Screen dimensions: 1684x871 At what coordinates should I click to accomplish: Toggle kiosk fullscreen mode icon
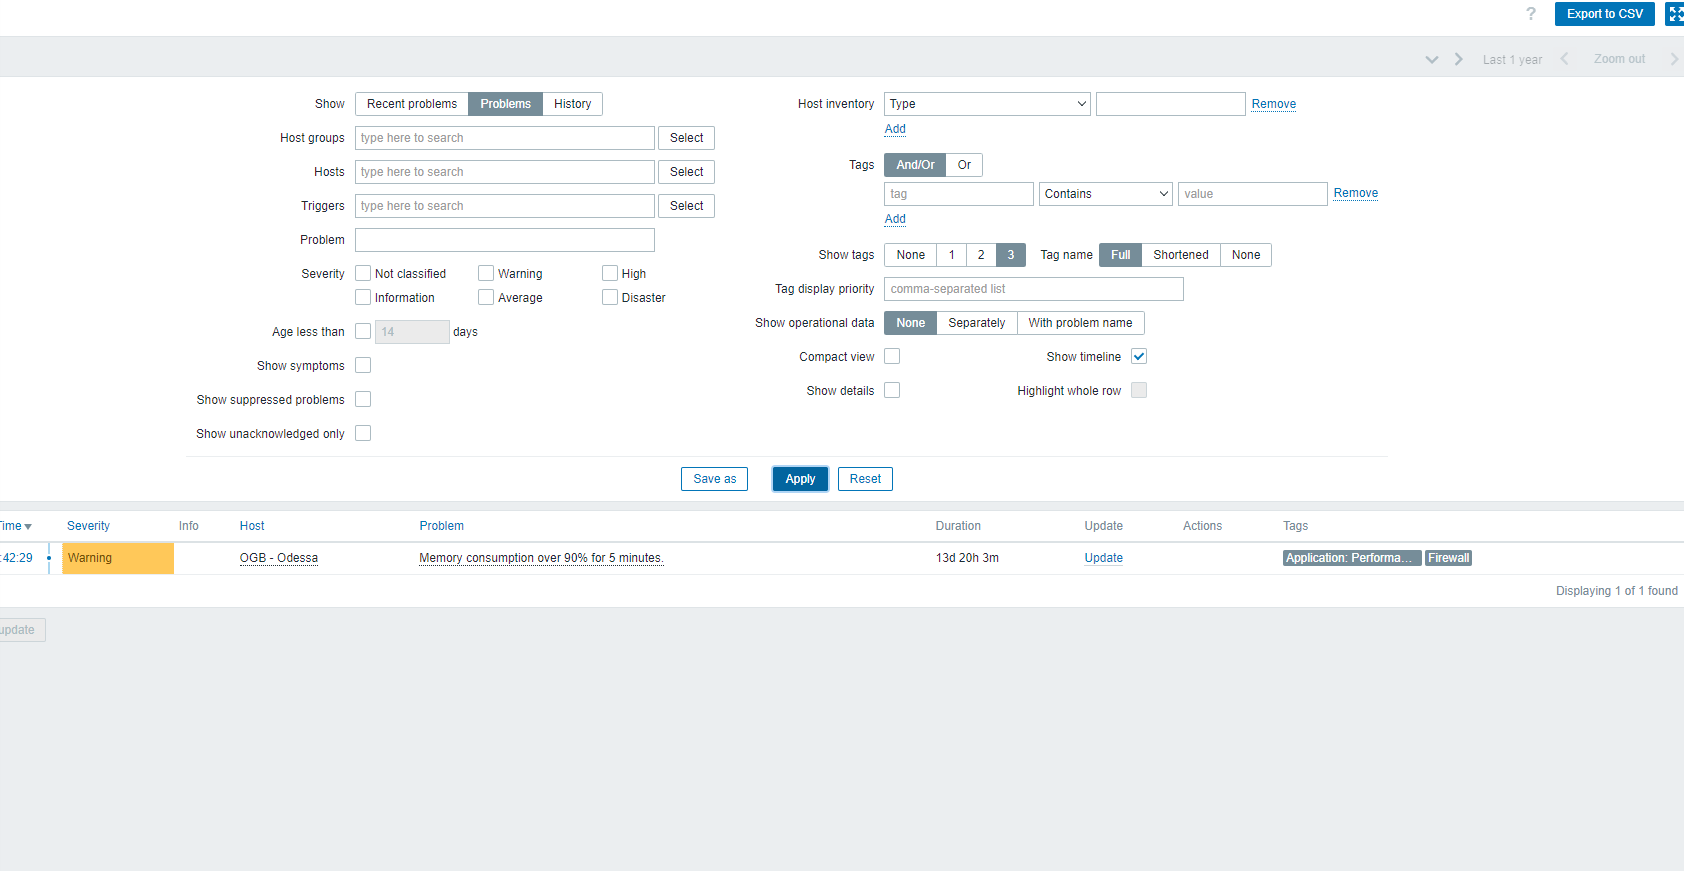pos(1675,14)
